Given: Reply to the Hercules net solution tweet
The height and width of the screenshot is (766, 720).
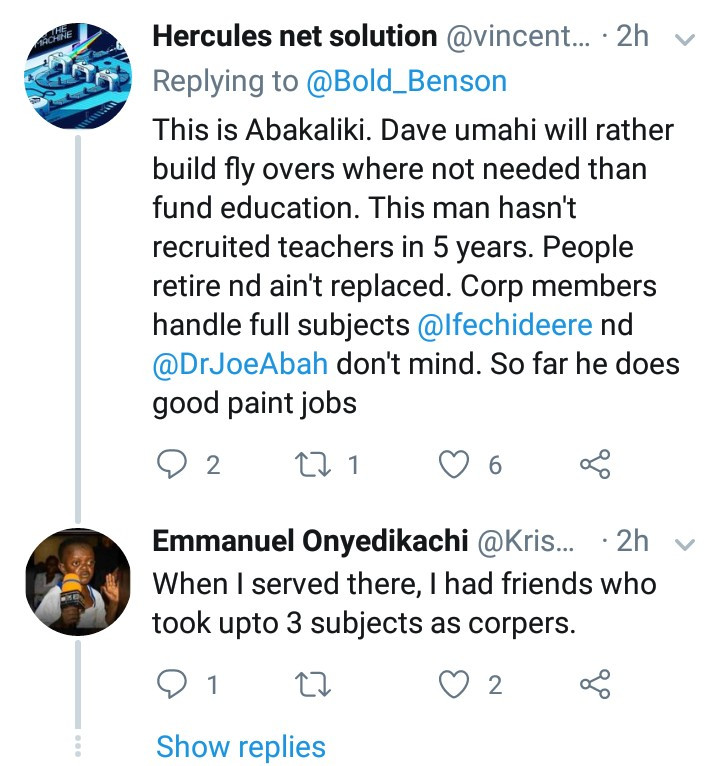Looking at the screenshot, I should click(x=172, y=464).
